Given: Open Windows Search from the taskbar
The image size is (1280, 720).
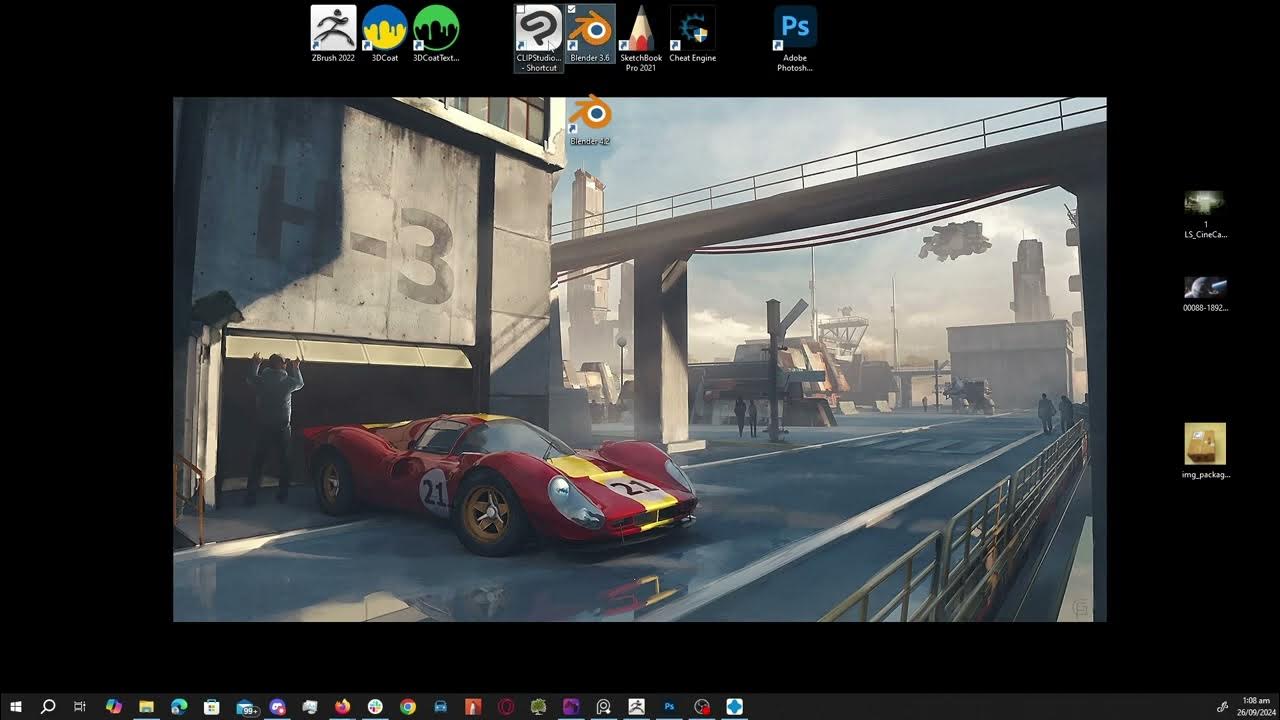Looking at the screenshot, I should click(48, 707).
